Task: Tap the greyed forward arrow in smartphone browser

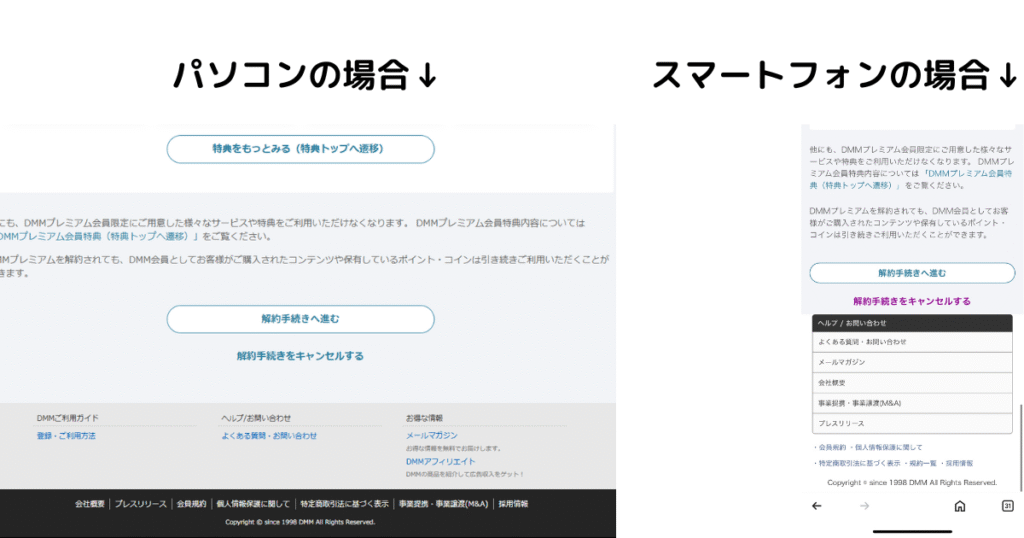Action: coord(865,506)
